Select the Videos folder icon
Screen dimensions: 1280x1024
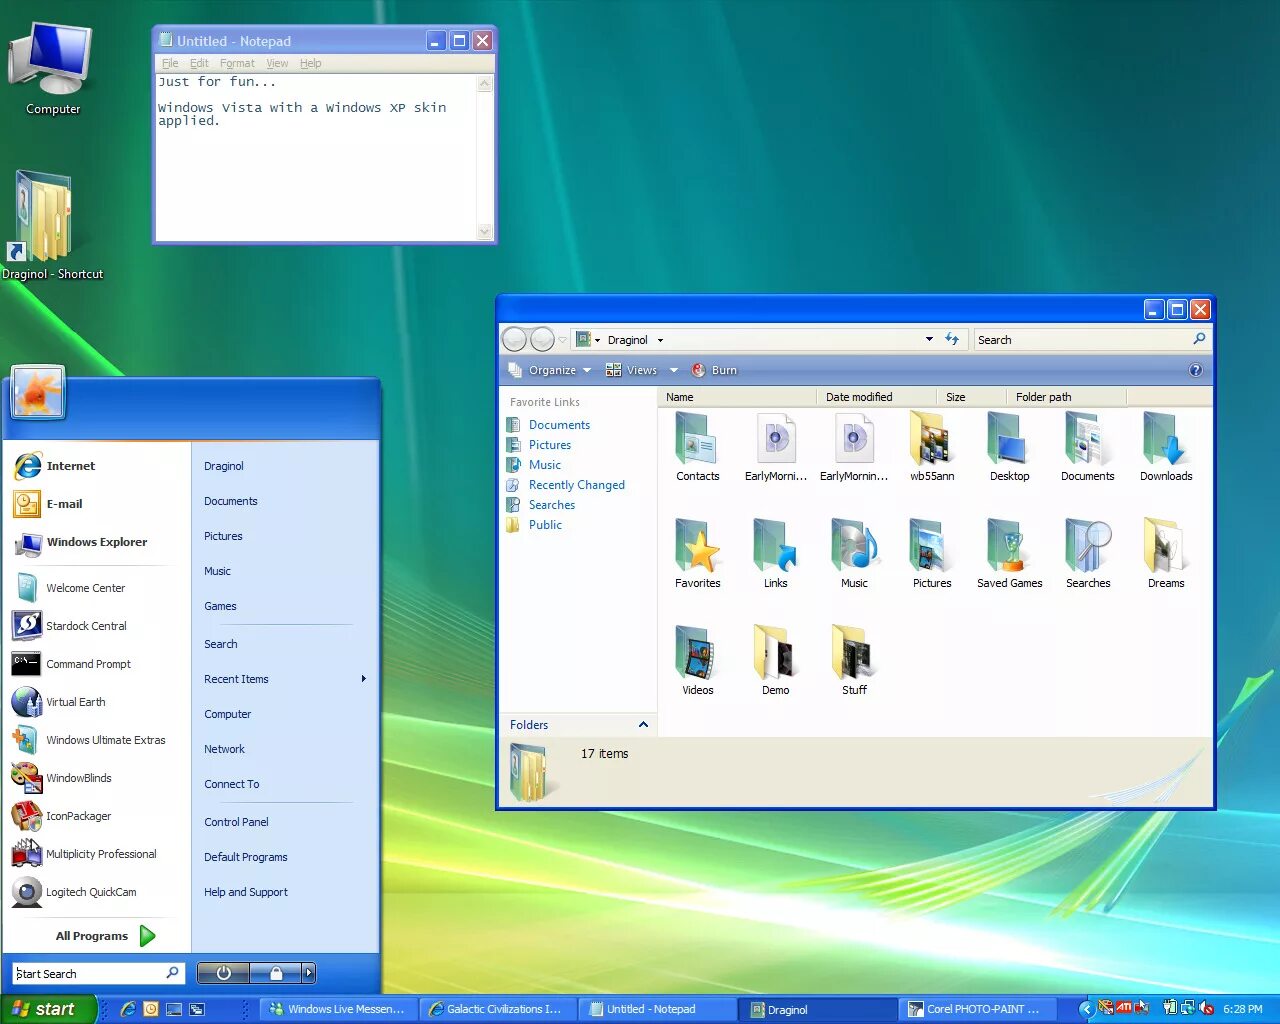[698, 661]
